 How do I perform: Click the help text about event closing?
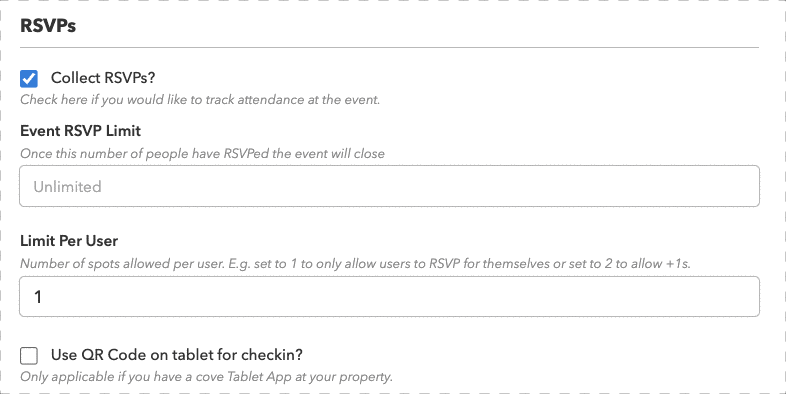(203, 153)
